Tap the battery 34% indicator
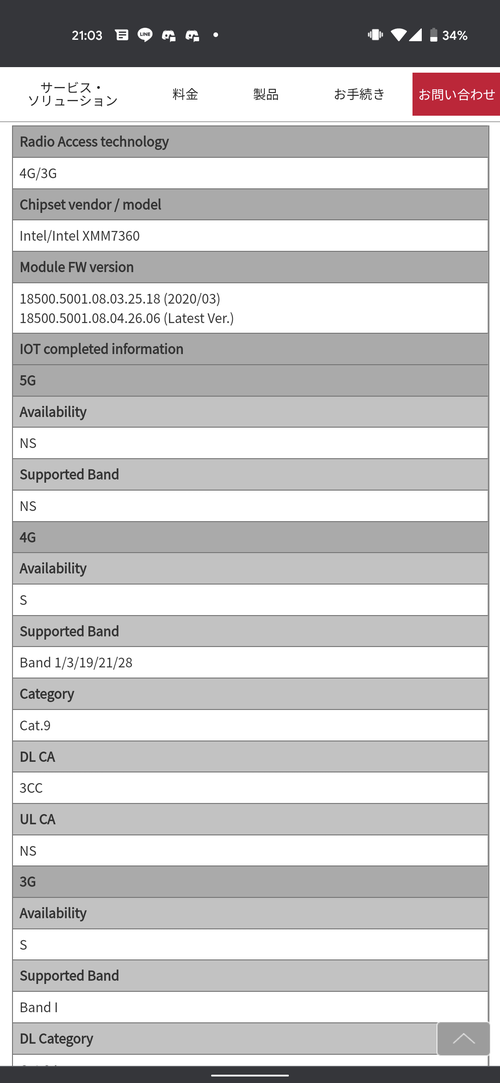The image size is (500, 1083). tap(448, 35)
